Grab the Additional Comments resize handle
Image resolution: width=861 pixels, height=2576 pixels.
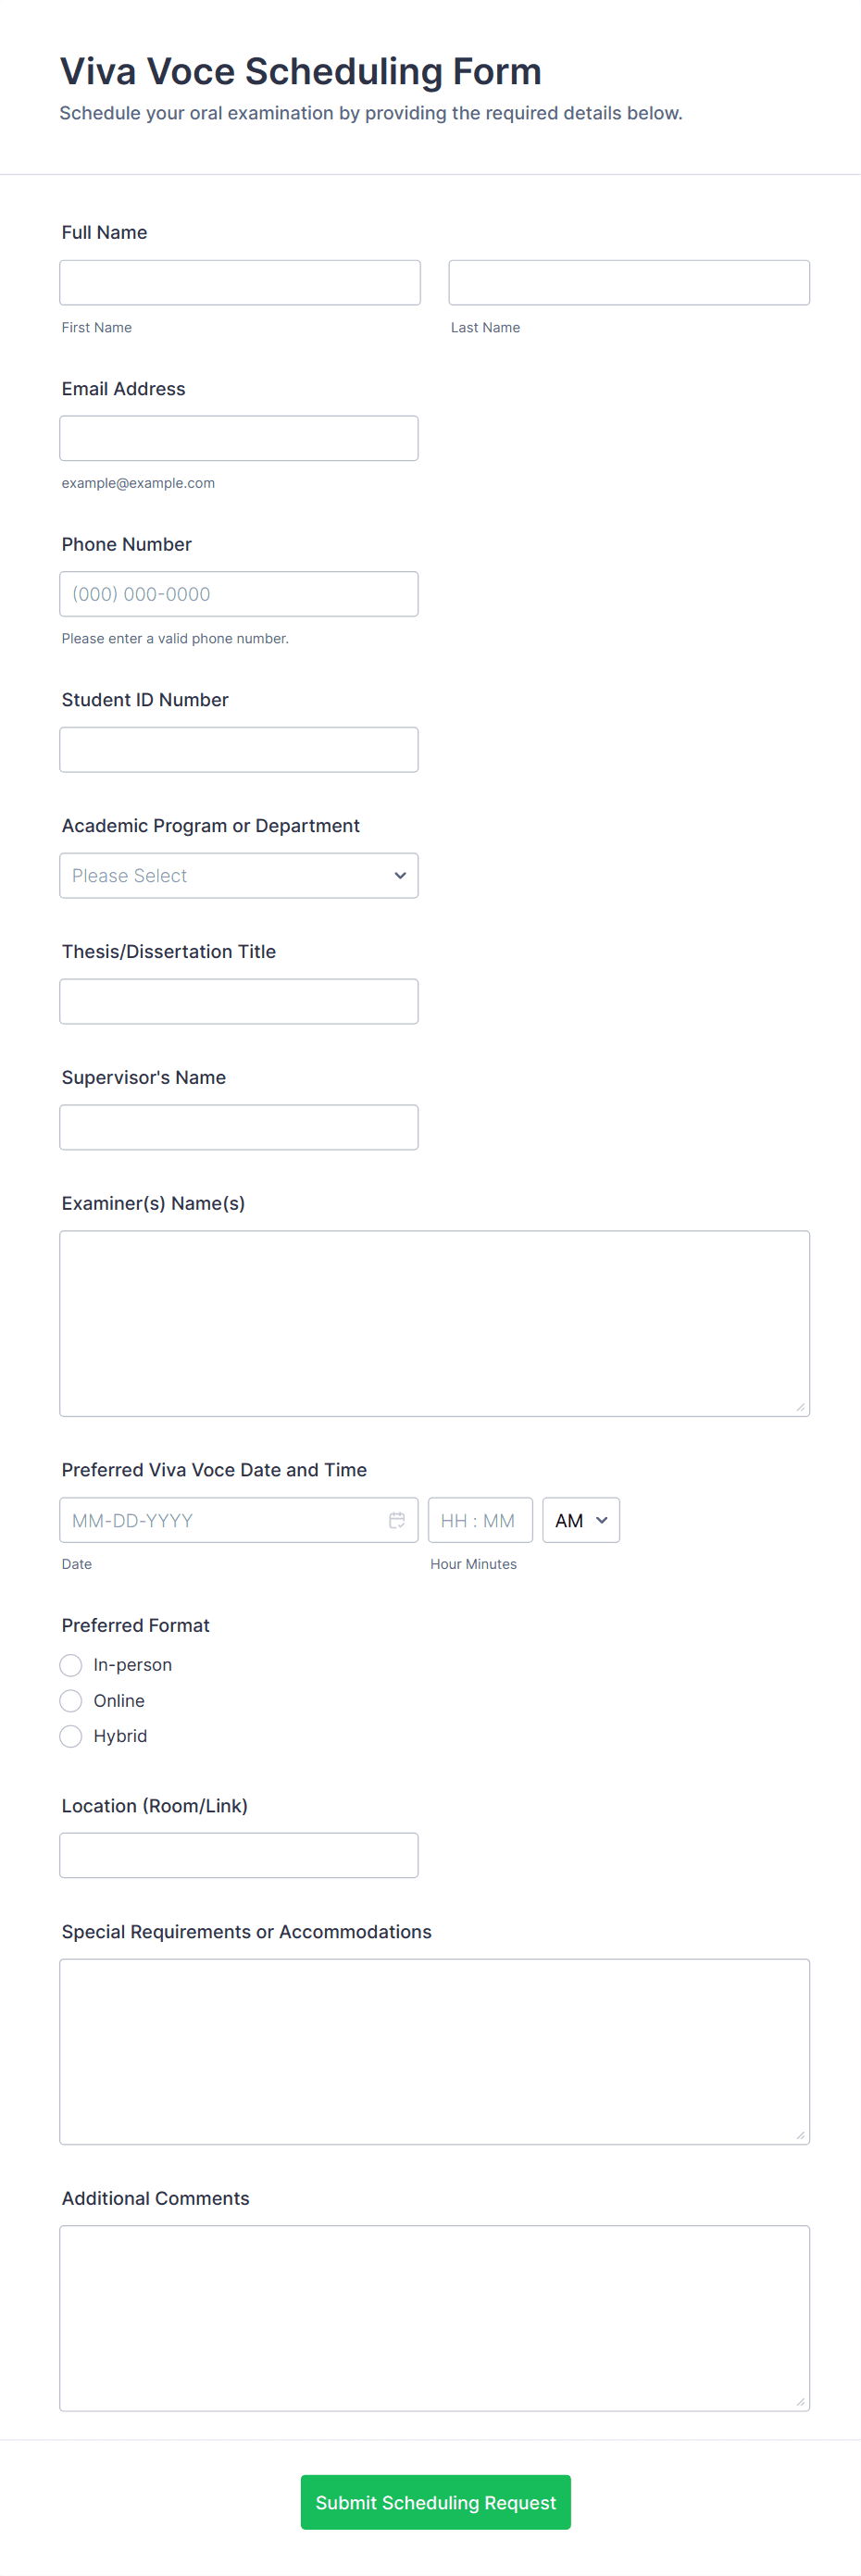[800, 2402]
